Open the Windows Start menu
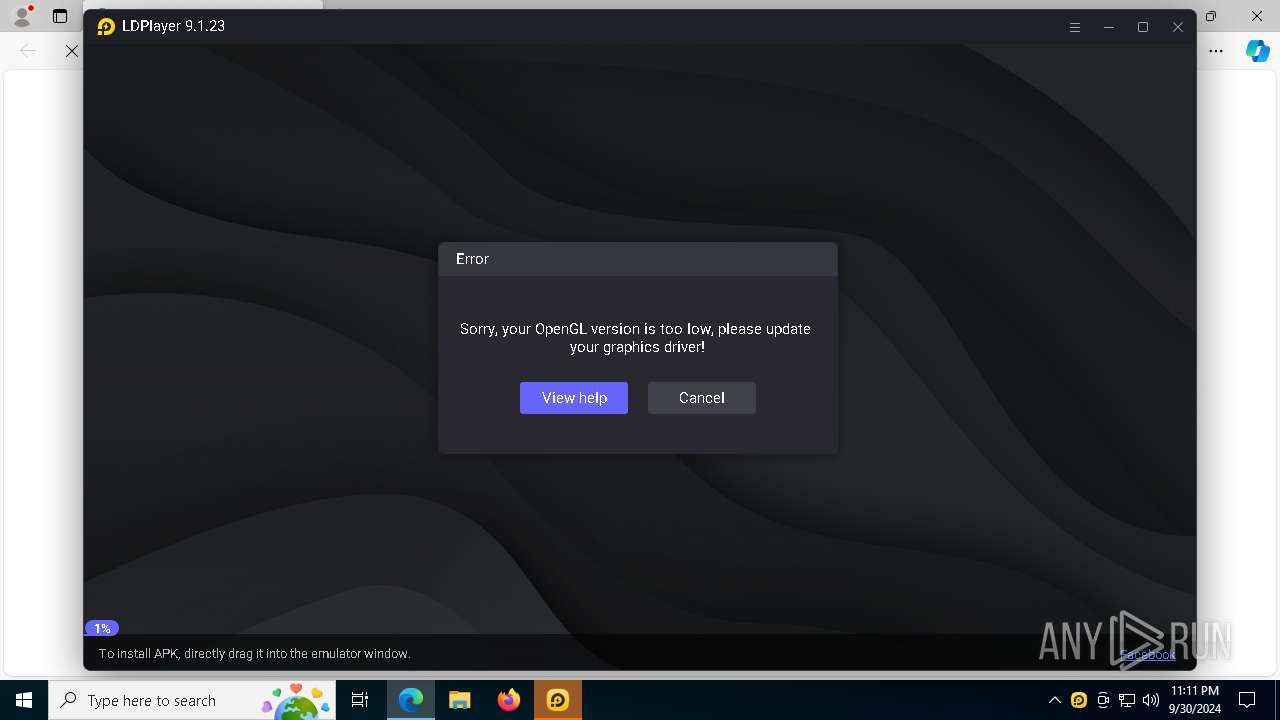This screenshot has height=720, width=1280. [24, 700]
